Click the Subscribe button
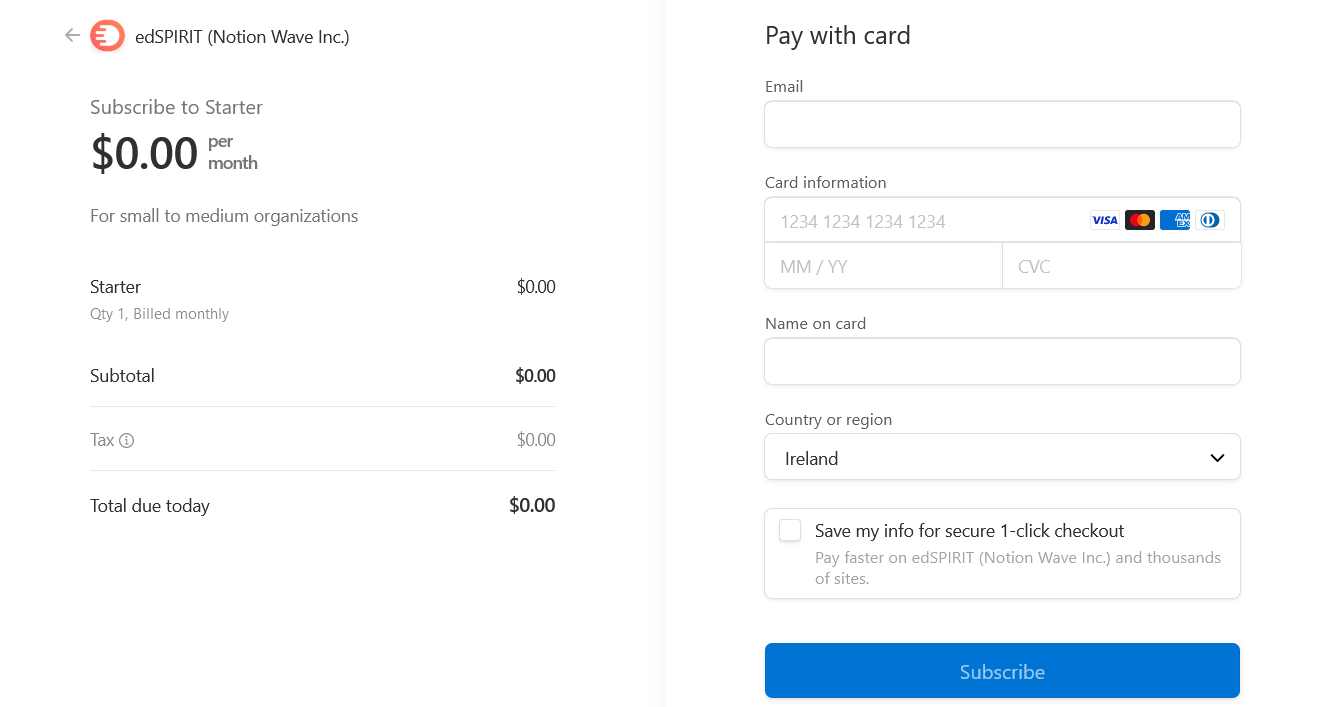1328x707 pixels. 1002,671
